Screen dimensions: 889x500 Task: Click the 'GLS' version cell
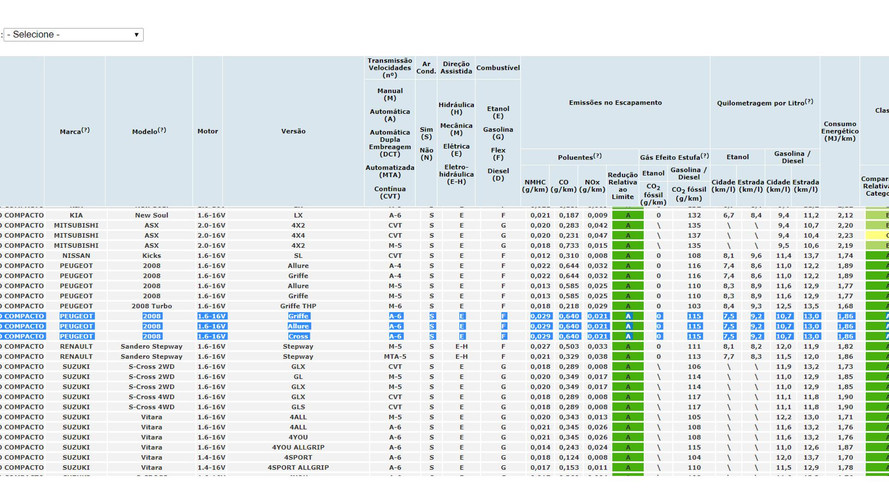[298, 407]
